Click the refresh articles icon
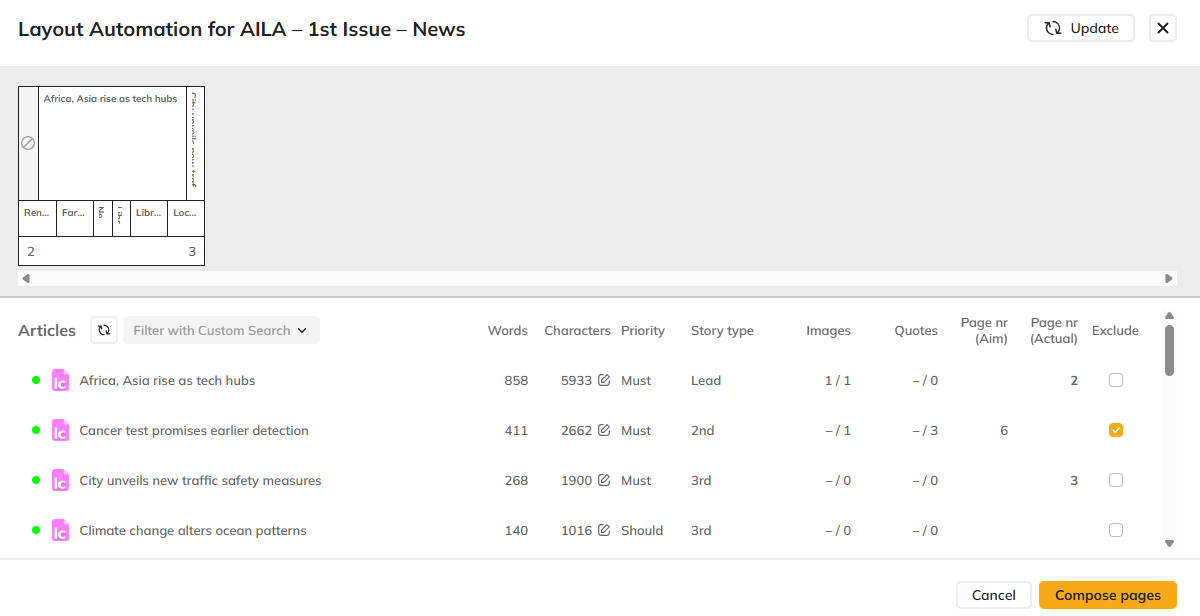 (104, 330)
